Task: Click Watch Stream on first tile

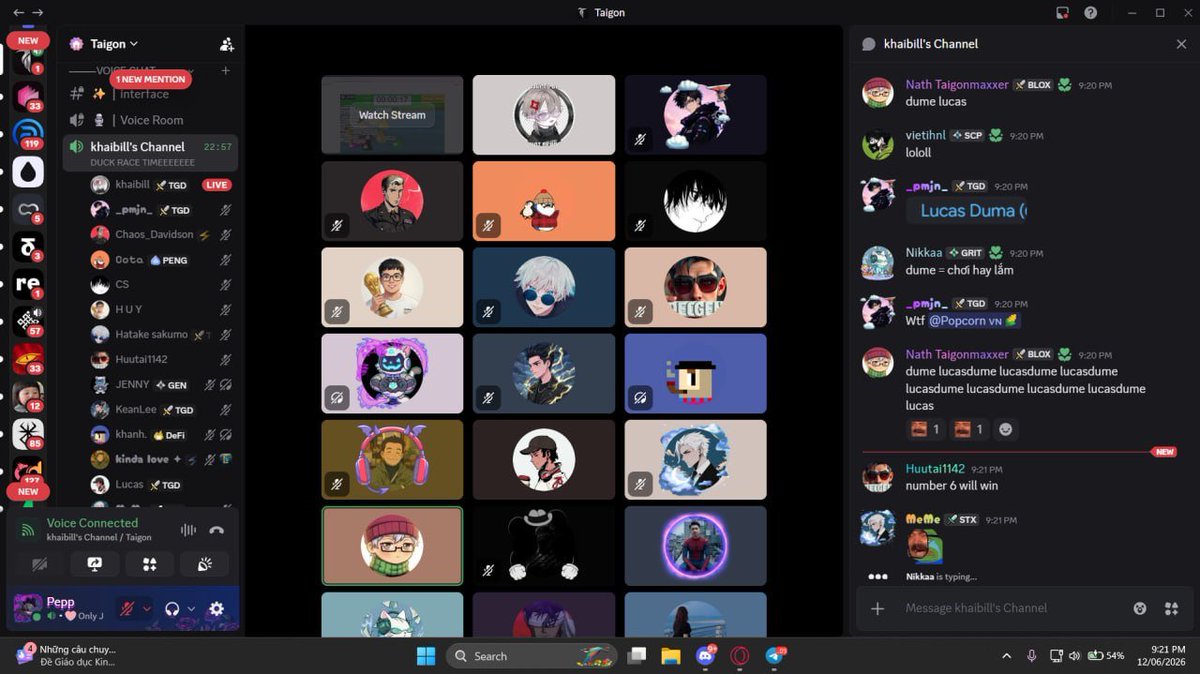Action: coord(392,115)
